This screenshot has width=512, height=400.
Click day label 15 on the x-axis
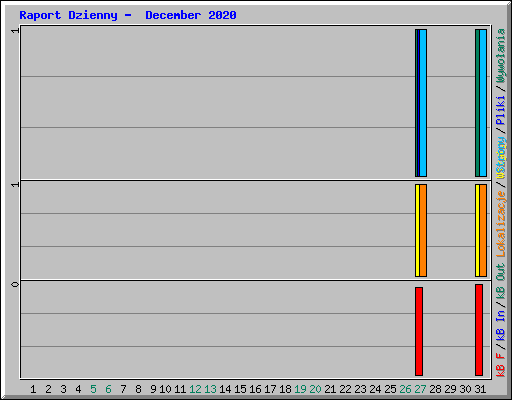(240, 389)
